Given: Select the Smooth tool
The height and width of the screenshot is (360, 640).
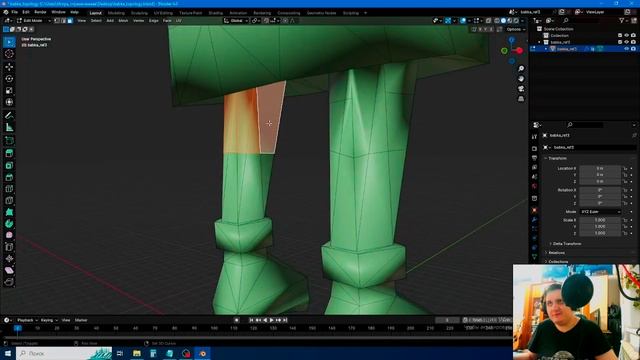Looking at the screenshot, I should click(x=9, y=235).
